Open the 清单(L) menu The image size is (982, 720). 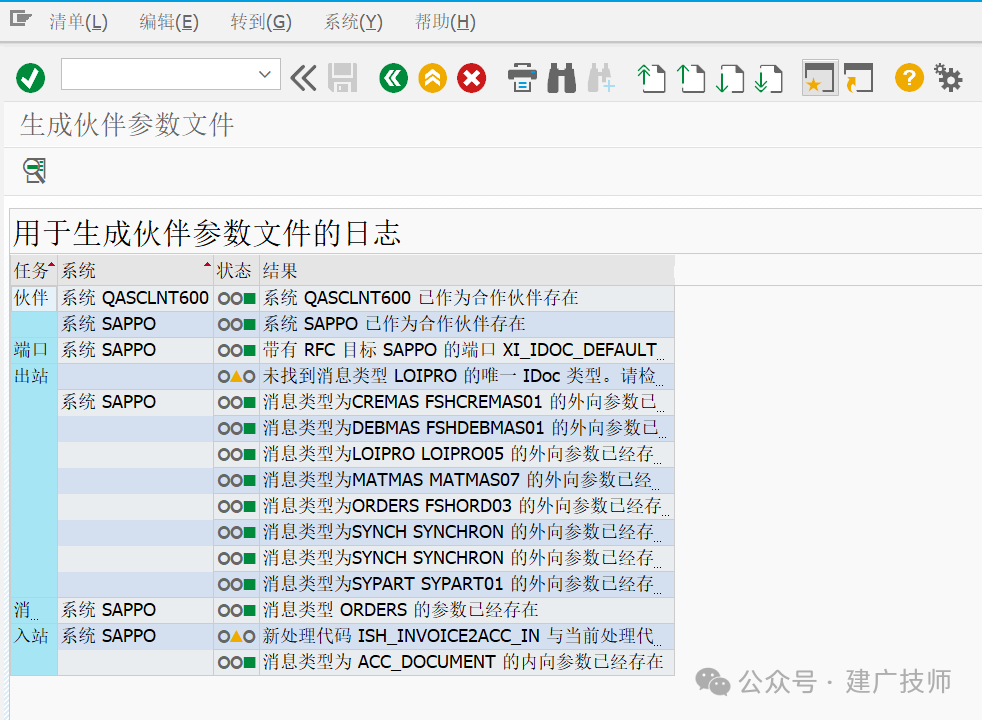[78, 22]
